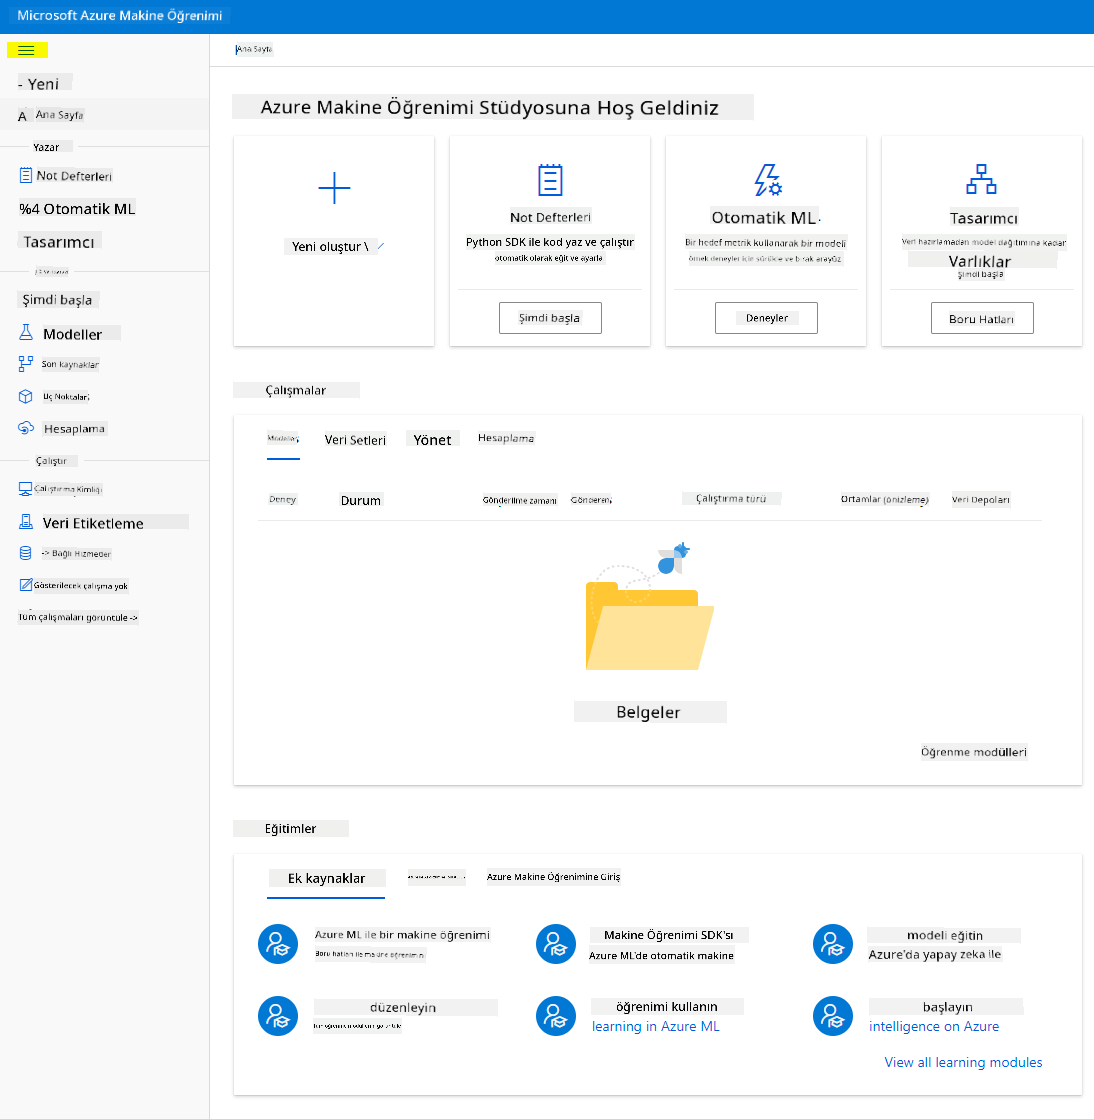Open %4 Otomatik ML in the sidebar
The image size is (1094, 1119).
77,209
